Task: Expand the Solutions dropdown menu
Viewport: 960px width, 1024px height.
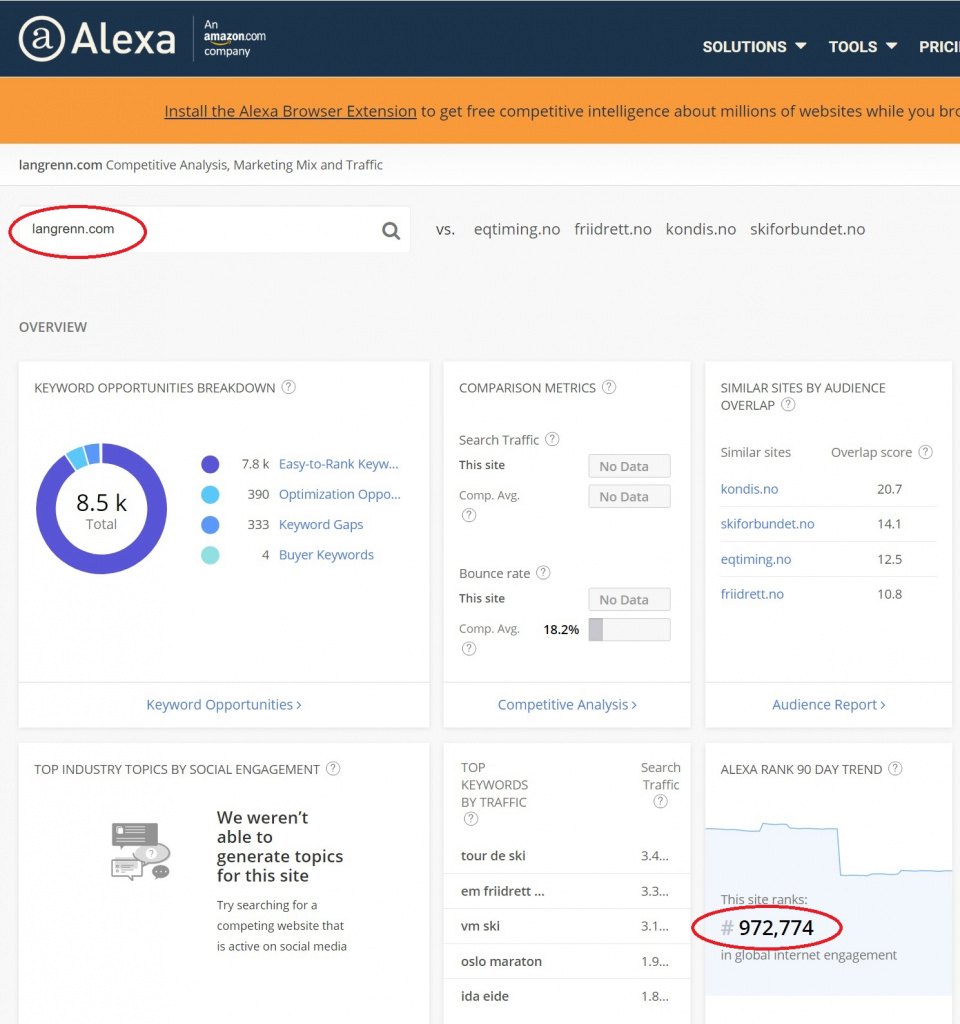Action: (754, 47)
